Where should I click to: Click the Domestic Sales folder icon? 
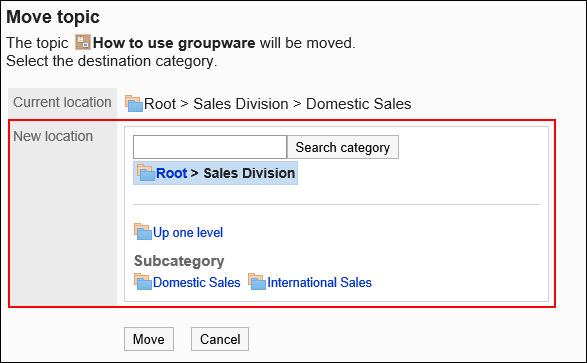[143, 281]
